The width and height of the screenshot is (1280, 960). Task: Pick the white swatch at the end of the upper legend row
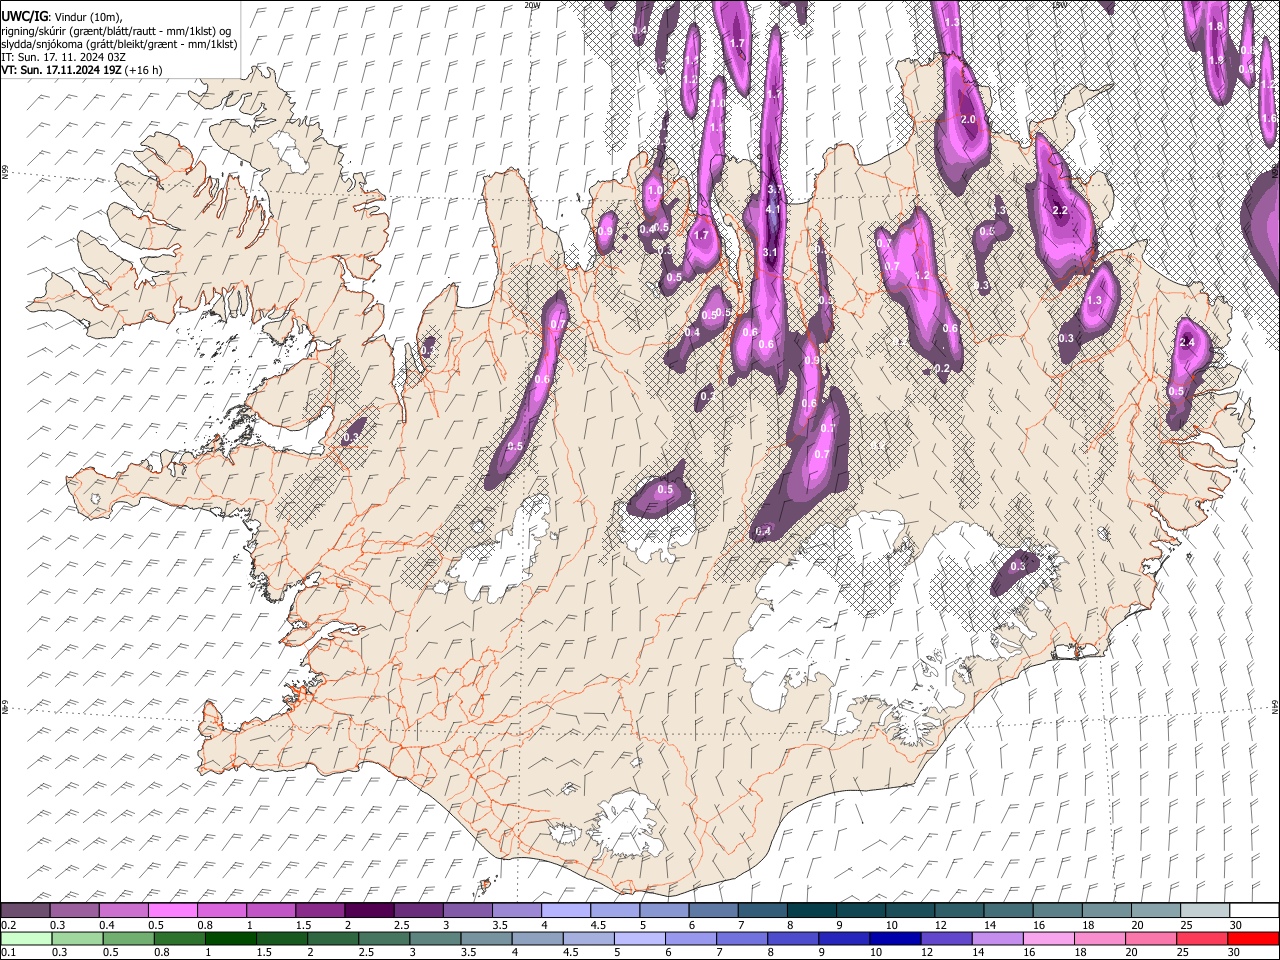(x=1252, y=911)
